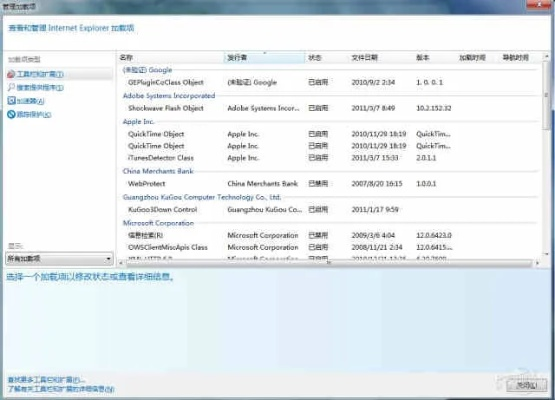Click the file date 2011/3/7 8:49
Image resolution: width=555 pixels, height=400 pixels.
coord(373,108)
